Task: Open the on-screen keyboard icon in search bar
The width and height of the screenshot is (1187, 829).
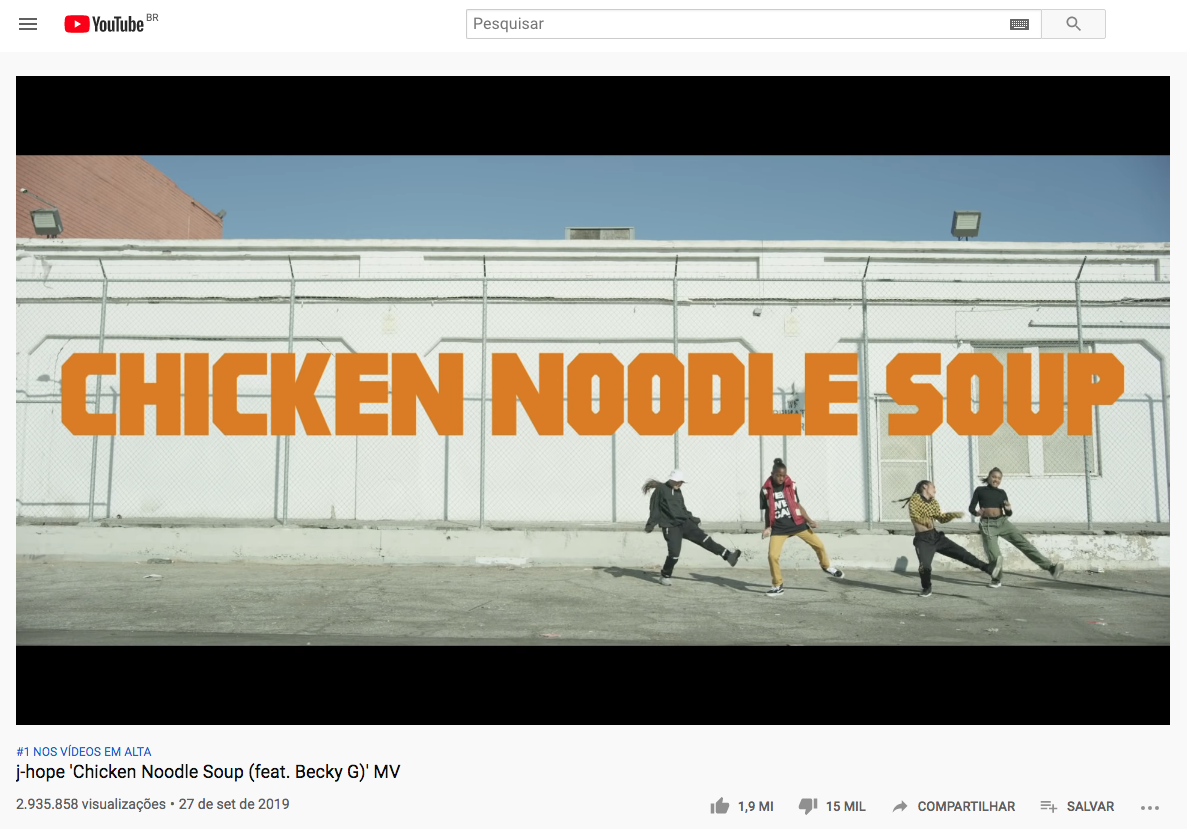Action: tap(1019, 24)
